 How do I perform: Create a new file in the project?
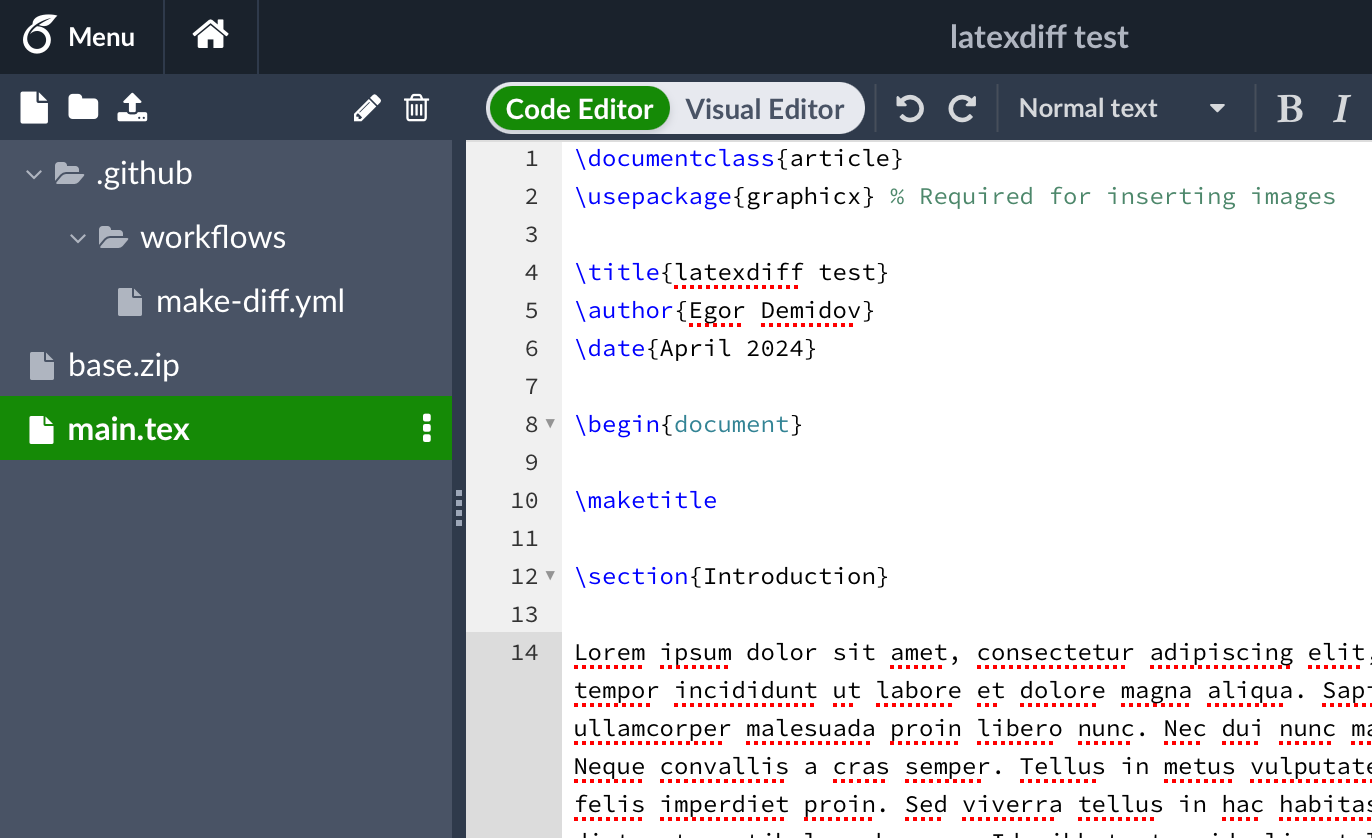33,107
